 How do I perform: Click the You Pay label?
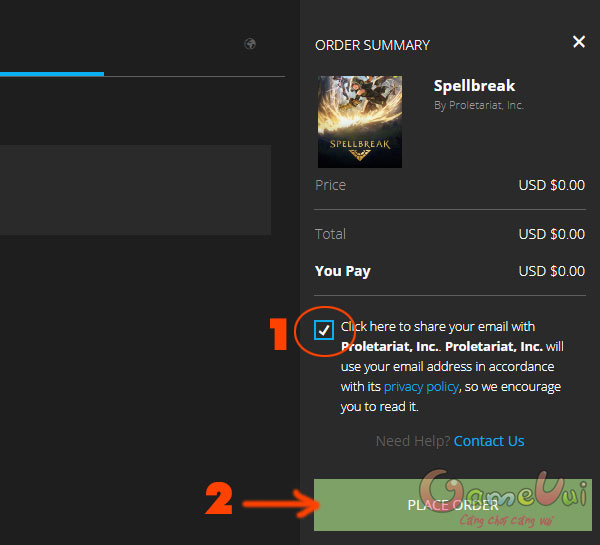pos(342,271)
